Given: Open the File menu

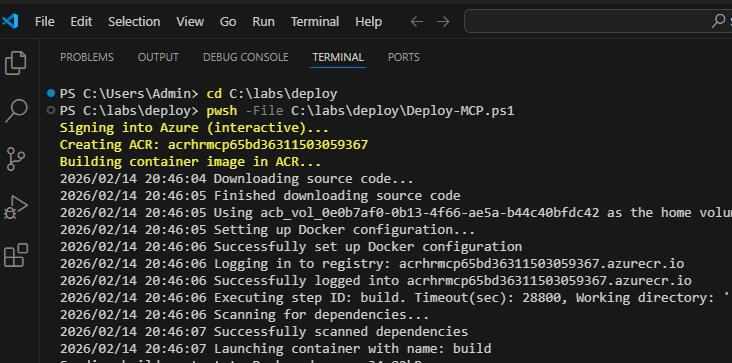Looking at the screenshot, I should [45, 21].
